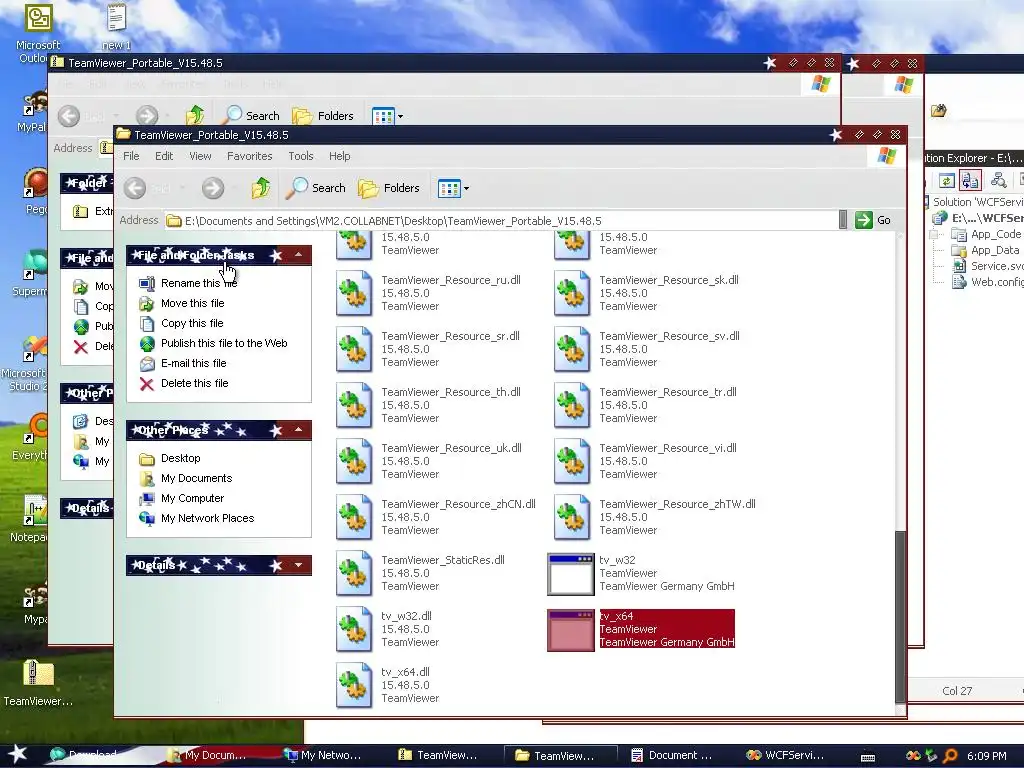This screenshot has width=1024, height=768.
Task: Open the View menu
Action: (200, 156)
